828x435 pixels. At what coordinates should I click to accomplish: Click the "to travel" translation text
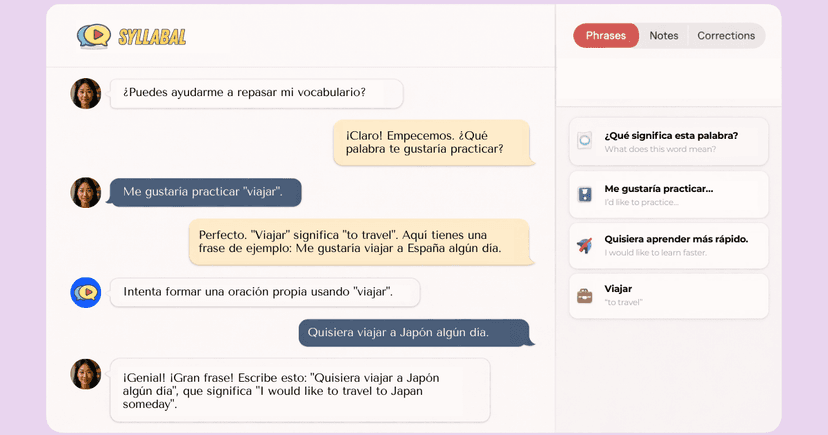click(624, 302)
